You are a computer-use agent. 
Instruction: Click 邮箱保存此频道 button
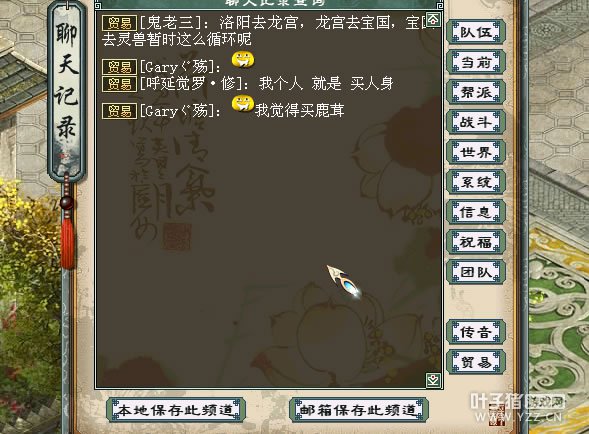359,410
